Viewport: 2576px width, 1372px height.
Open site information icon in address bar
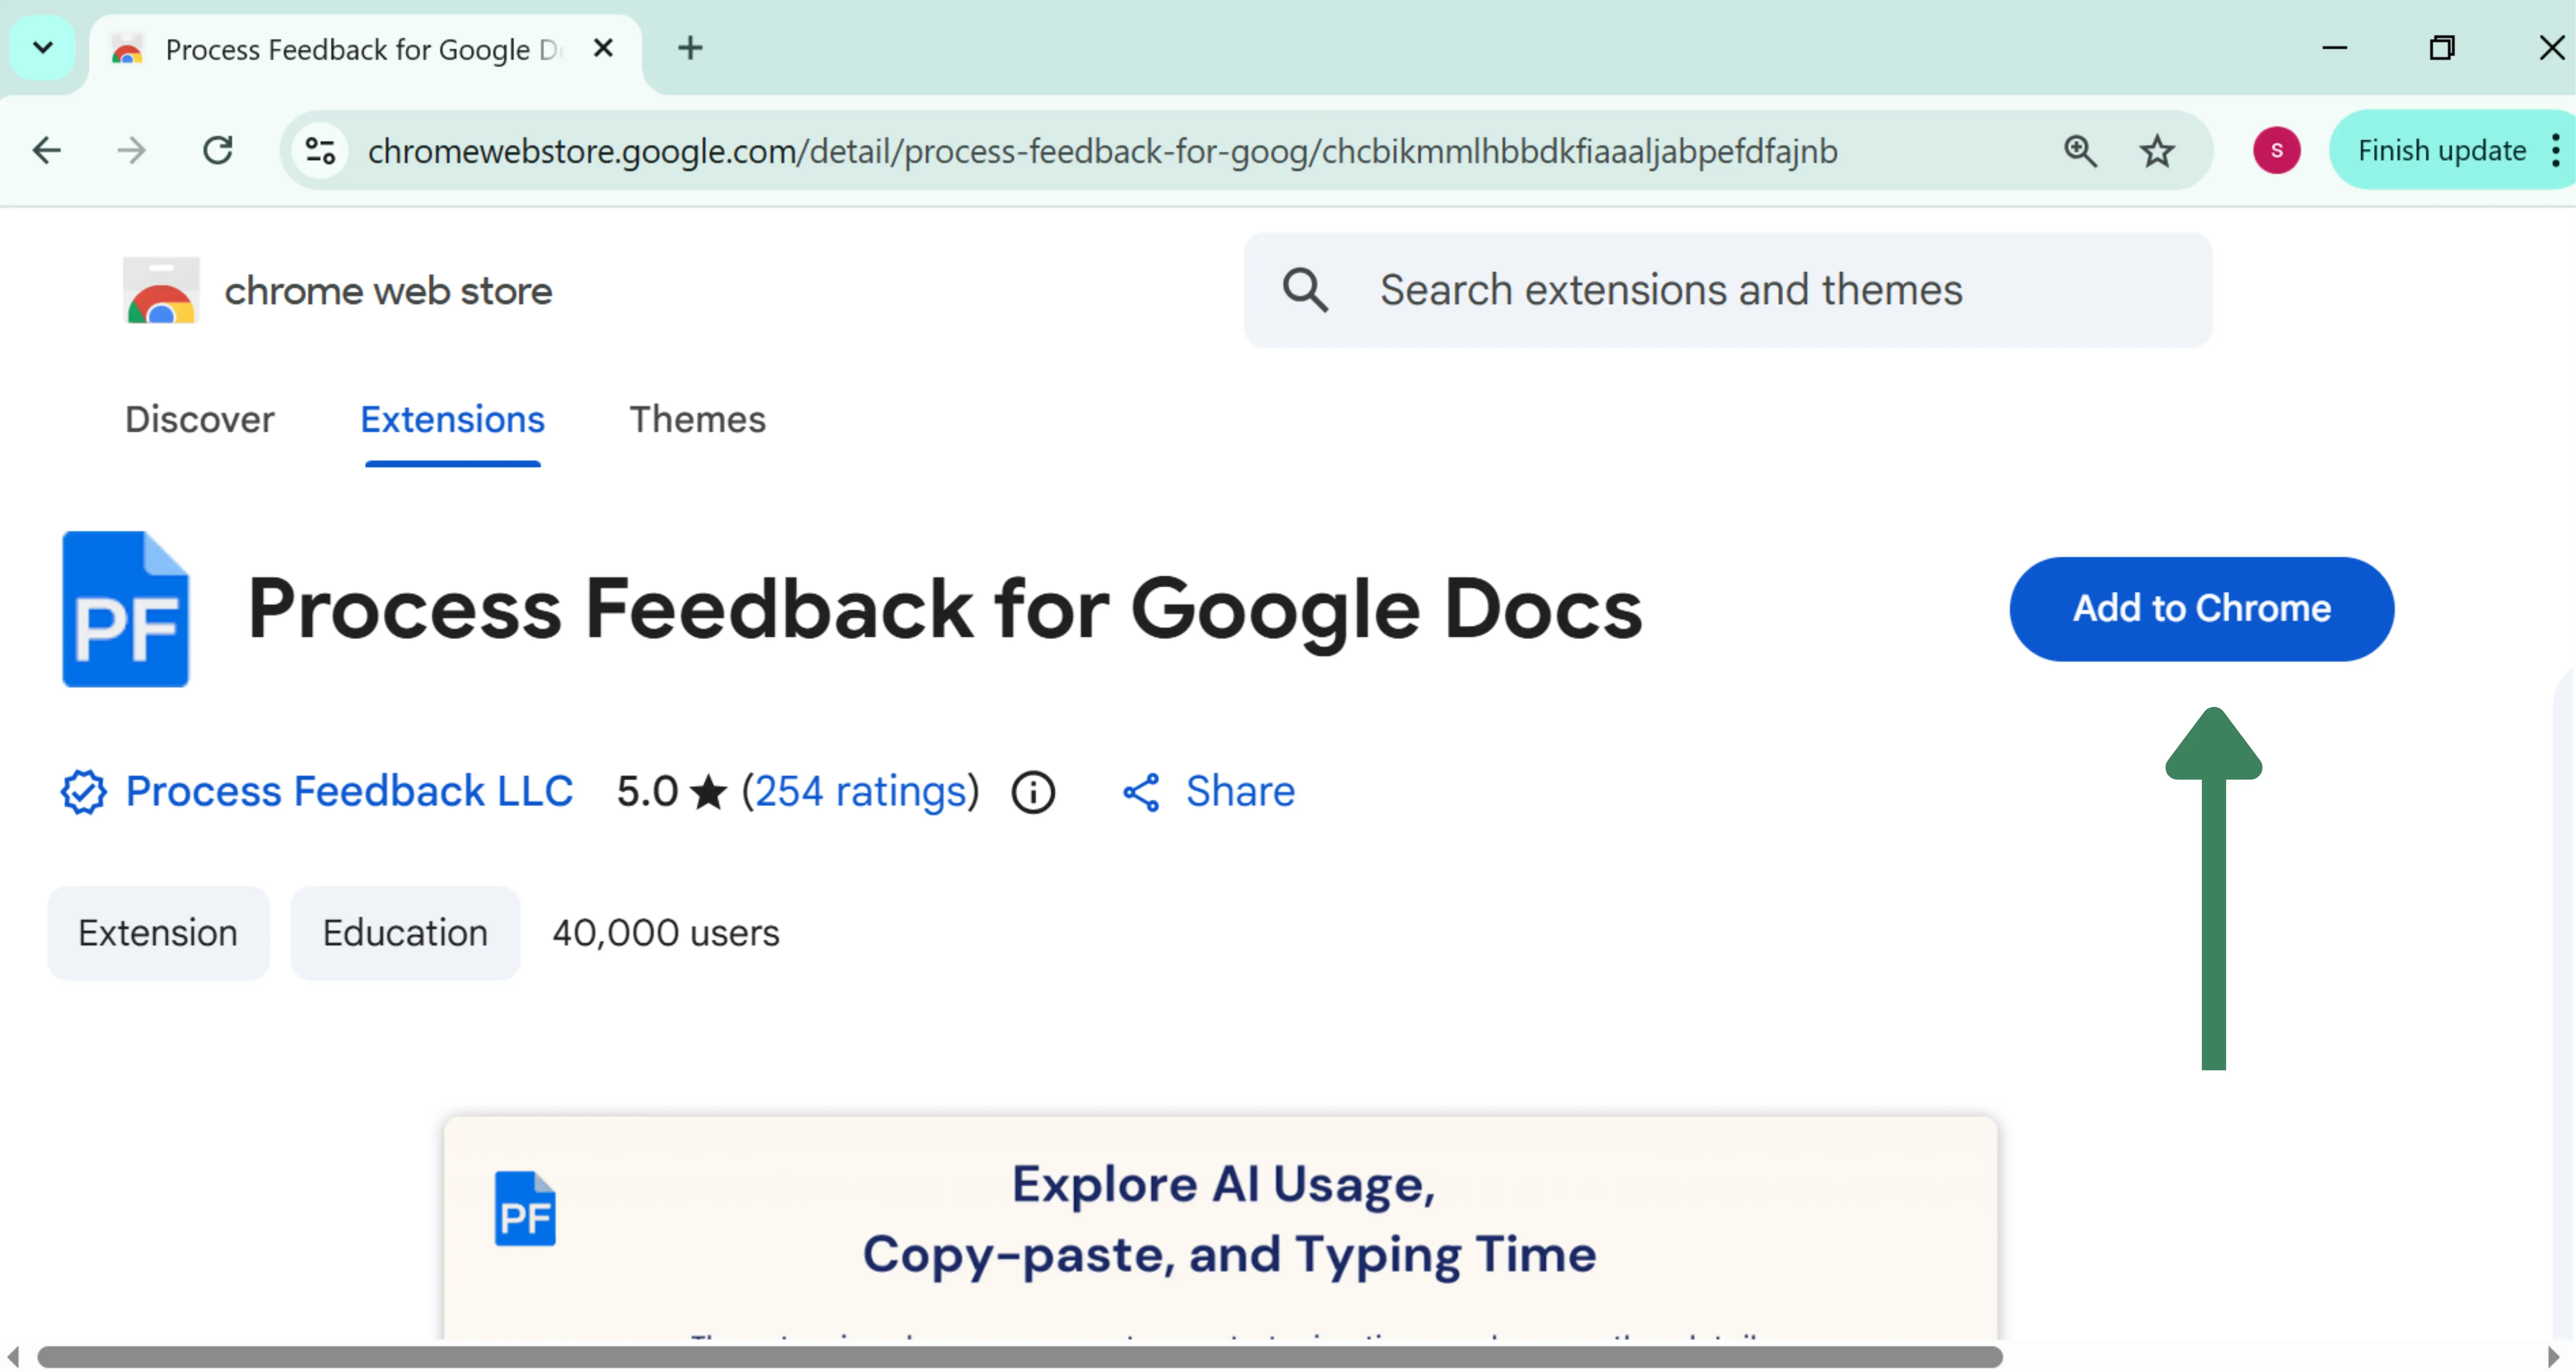[x=320, y=151]
